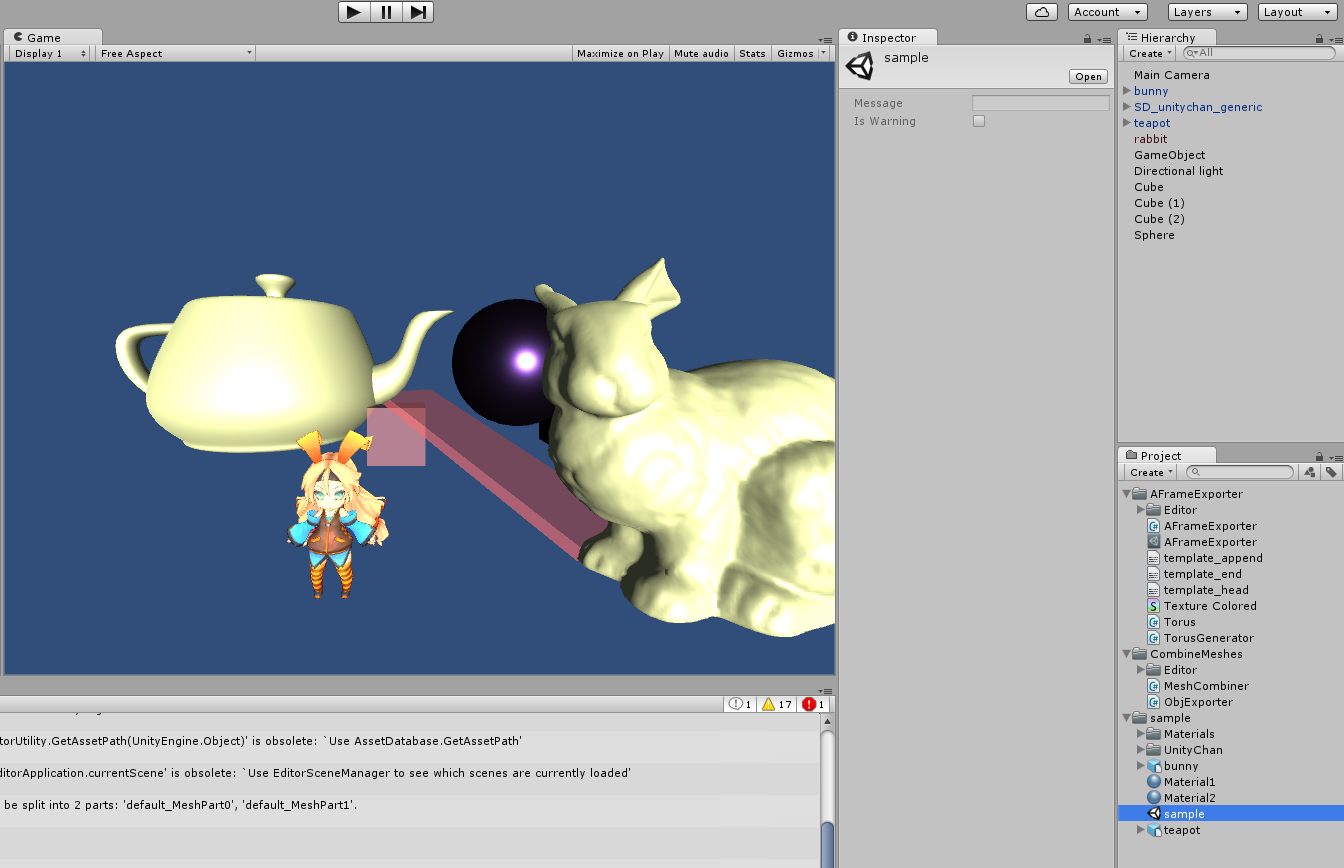Image resolution: width=1344 pixels, height=868 pixels.
Task: Open the Project Create dropdown
Action: (x=1150, y=472)
